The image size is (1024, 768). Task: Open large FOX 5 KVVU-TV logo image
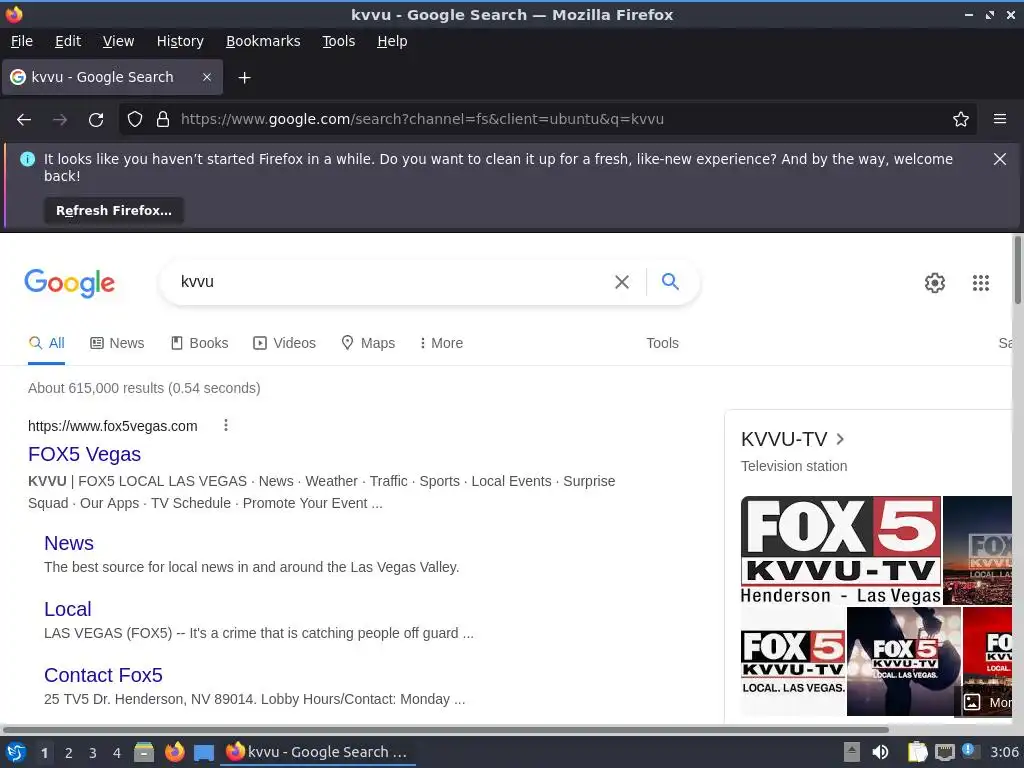[841, 550]
